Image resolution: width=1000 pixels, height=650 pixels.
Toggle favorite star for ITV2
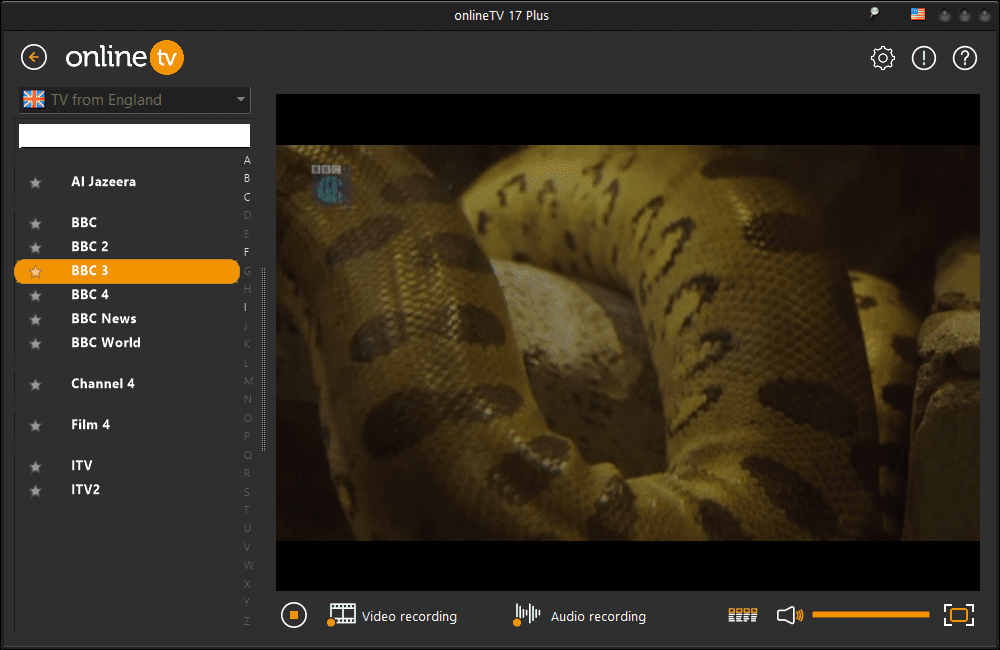point(36,491)
